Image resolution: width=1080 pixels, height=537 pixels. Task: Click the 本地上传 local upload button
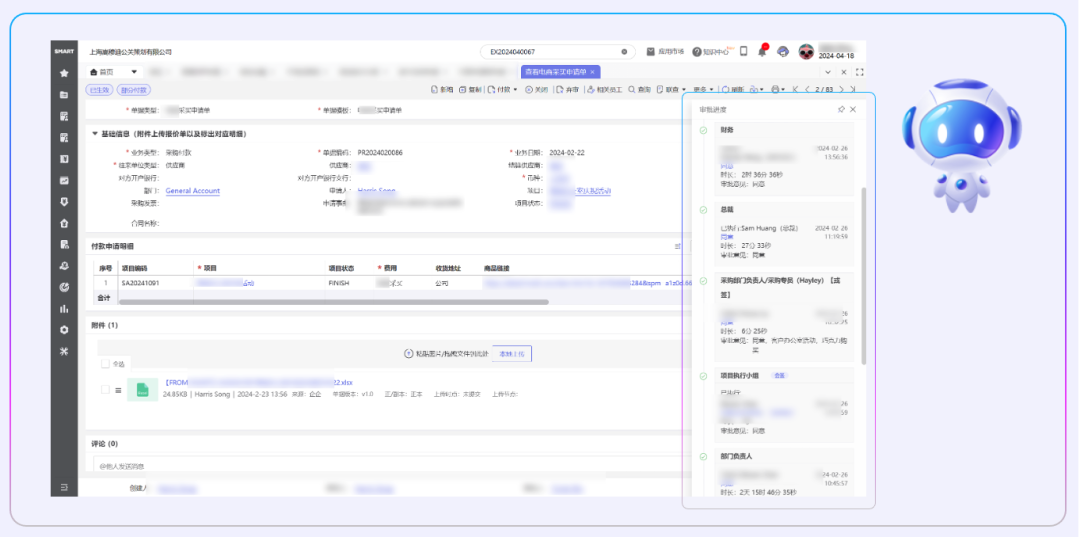click(512, 354)
